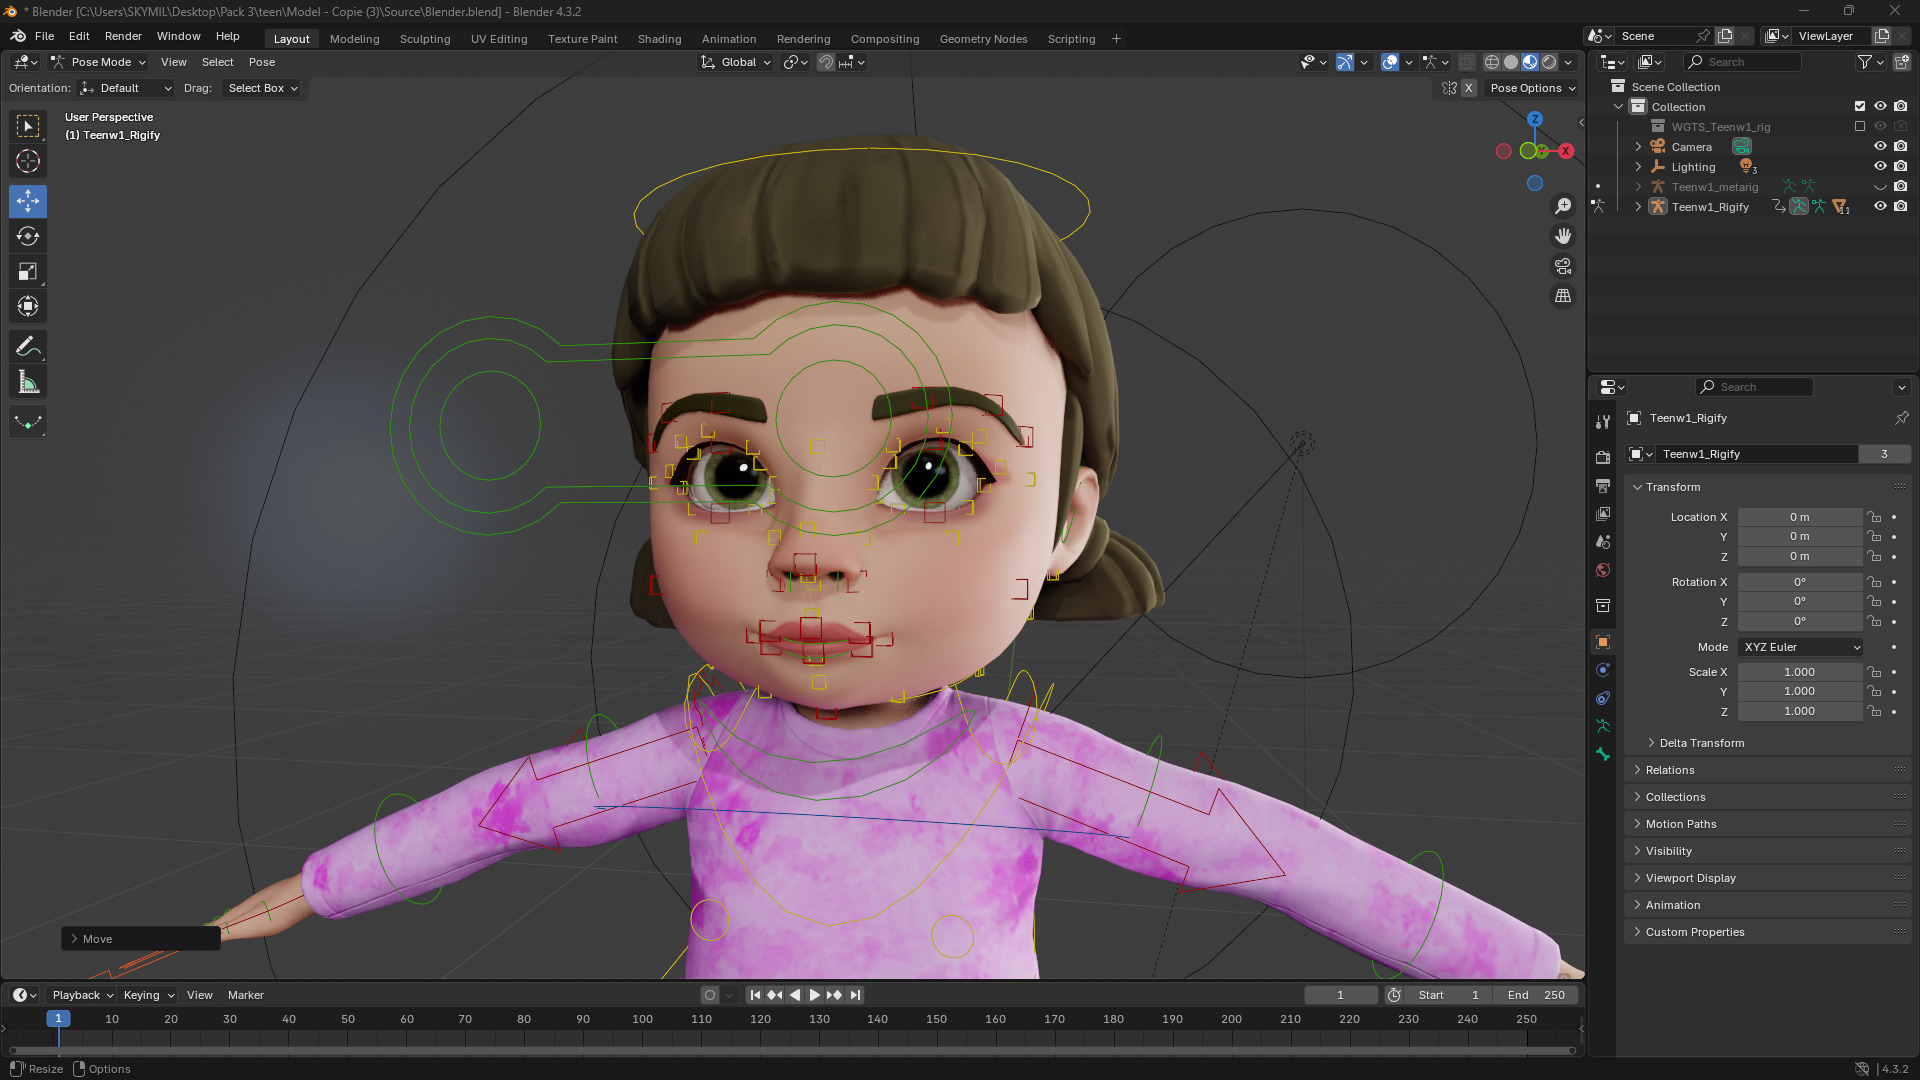
Task: Play the animation forward
Action: pyautogui.click(x=814, y=995)
